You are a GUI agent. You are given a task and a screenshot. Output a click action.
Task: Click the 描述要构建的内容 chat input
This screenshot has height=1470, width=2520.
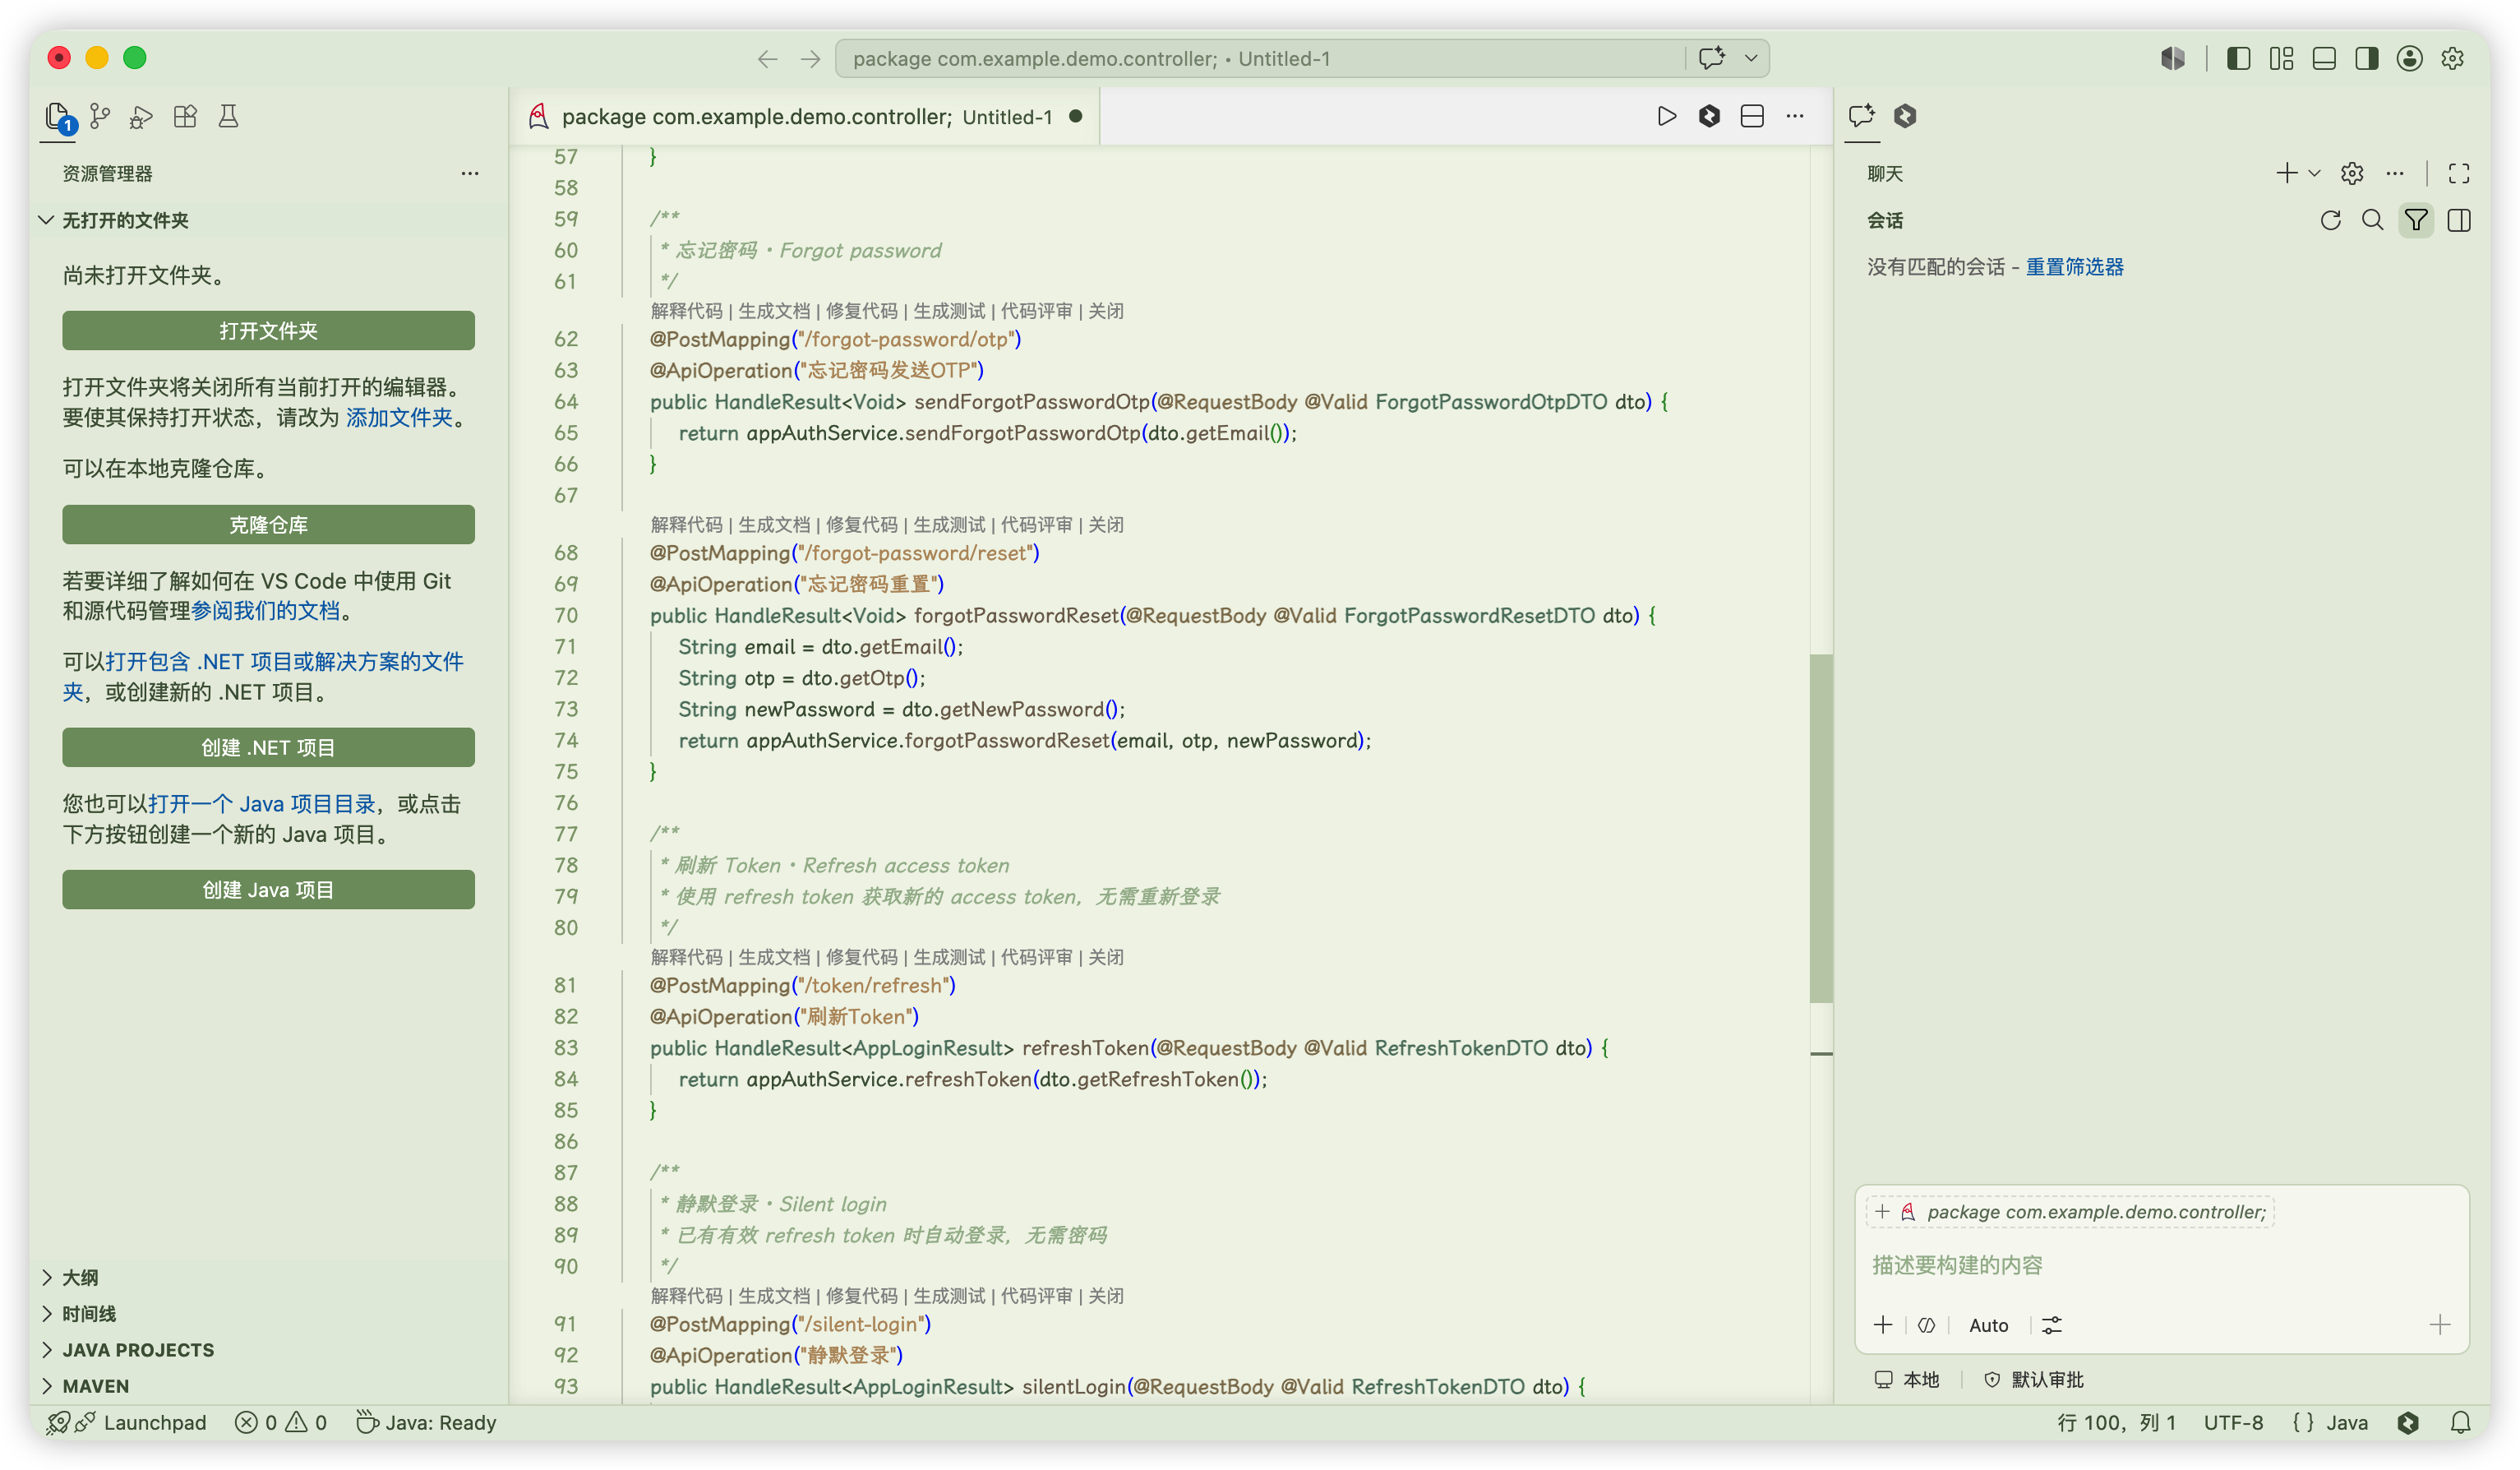[2160, 1265]
